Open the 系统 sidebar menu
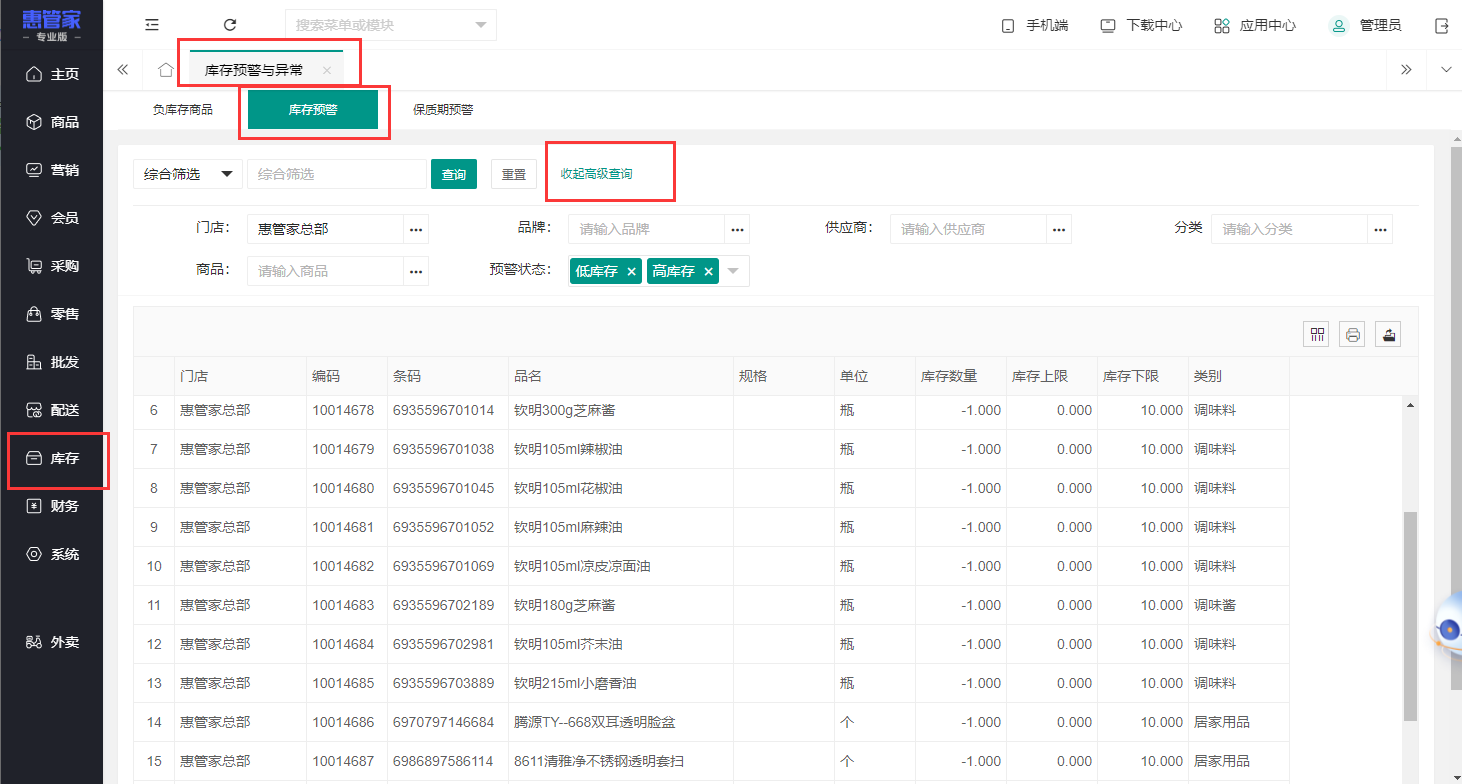 (52, 554)
